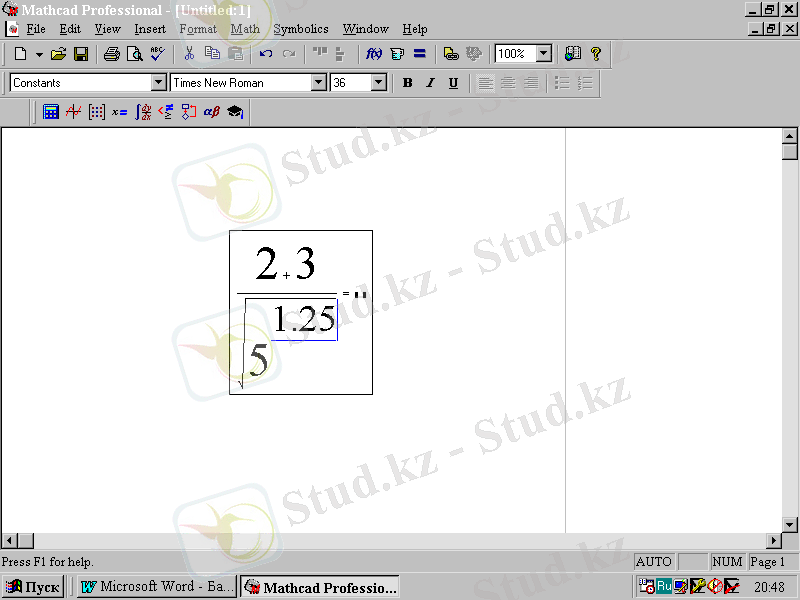The image size is (800, 600).
Task: Open the Math menu
Action: pos(245,29)
